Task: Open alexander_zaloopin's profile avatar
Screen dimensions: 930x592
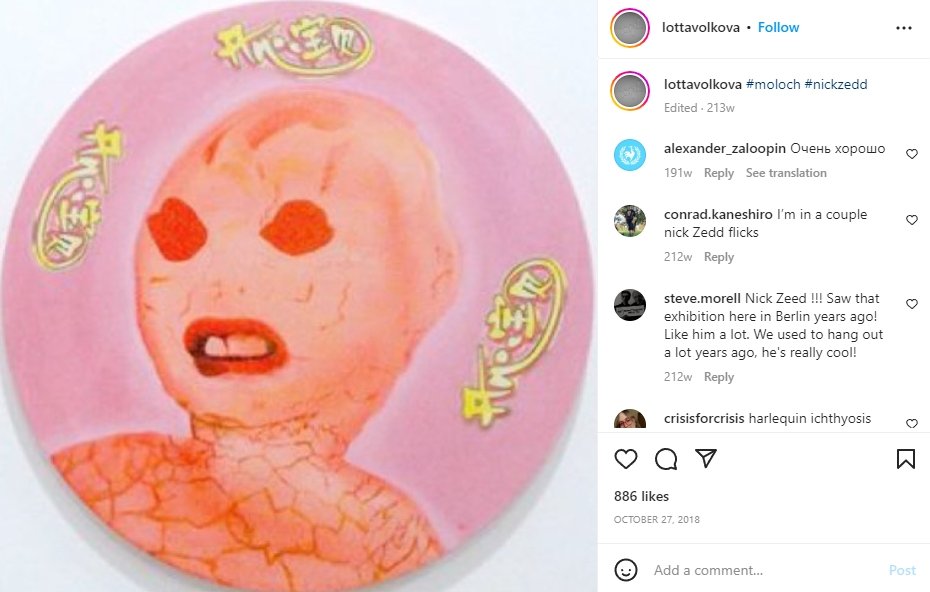Action: tap(630, 155)
